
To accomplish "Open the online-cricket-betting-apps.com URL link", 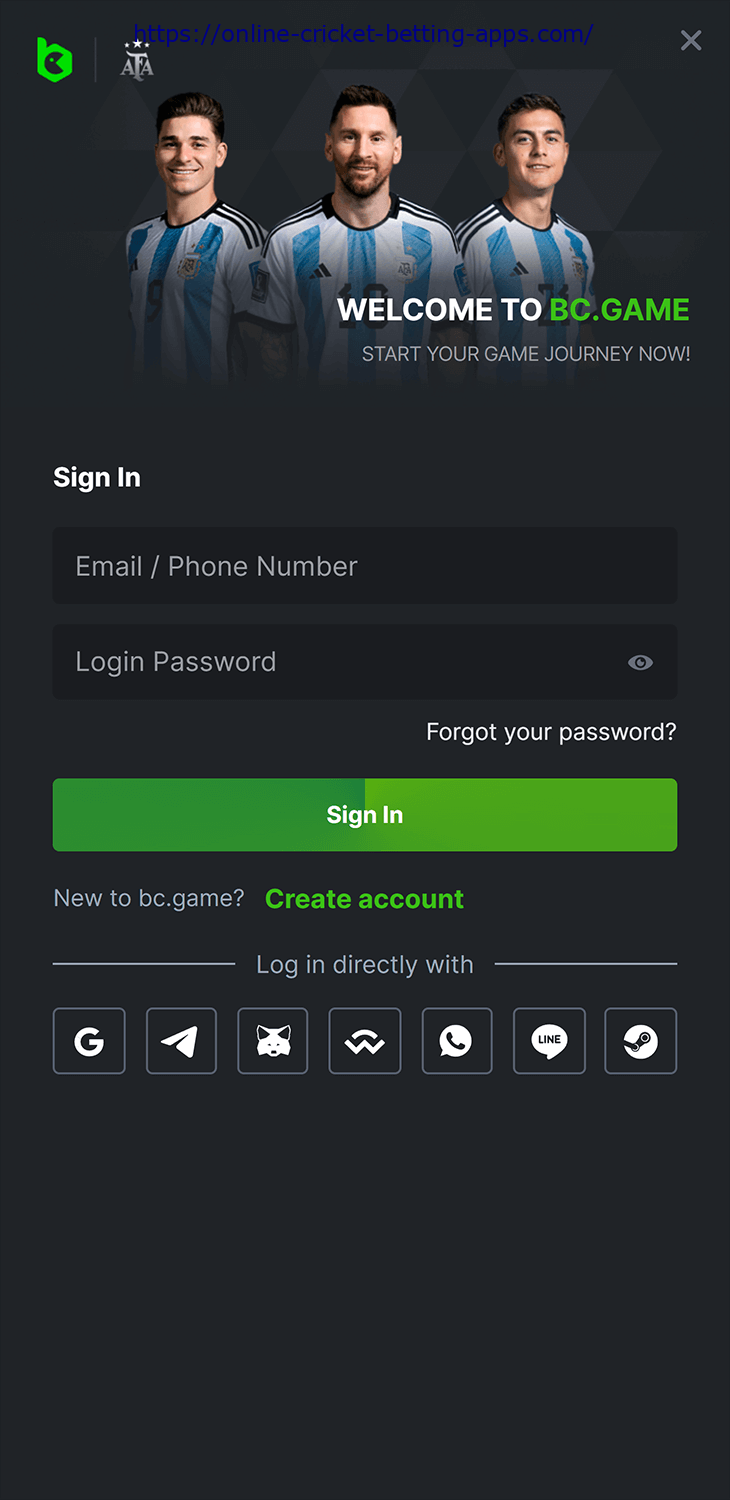I will click(x=364, y=34).
